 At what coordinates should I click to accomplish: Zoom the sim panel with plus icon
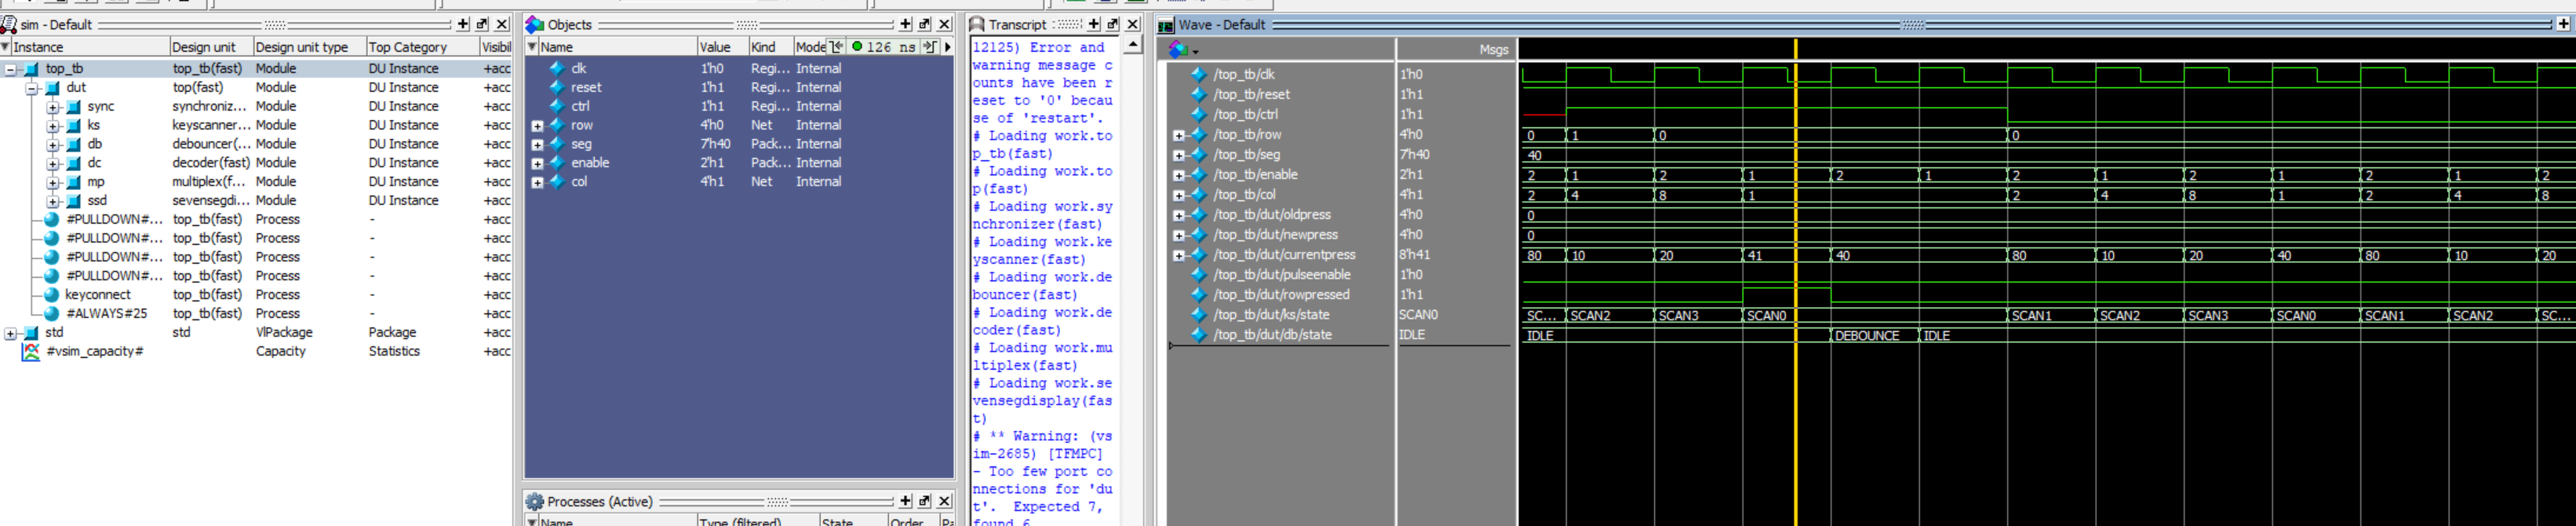click(x=463, y=24)
